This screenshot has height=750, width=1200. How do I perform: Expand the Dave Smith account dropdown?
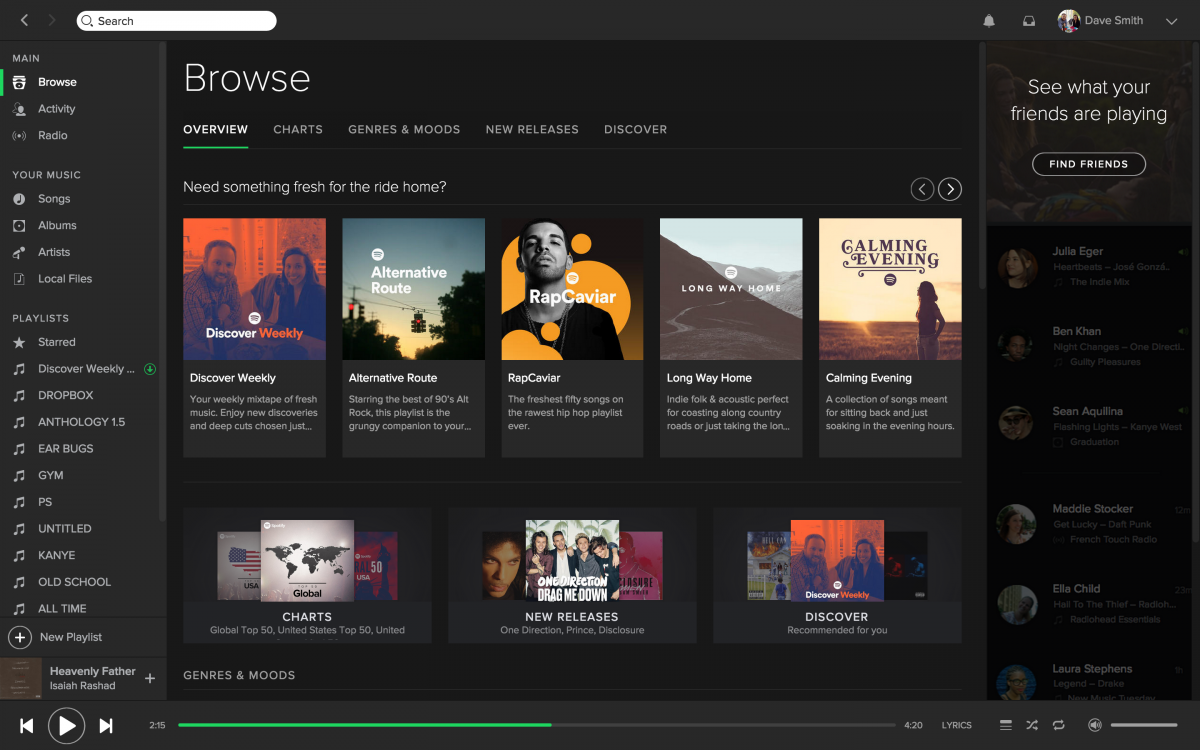tap(1171, 21)
